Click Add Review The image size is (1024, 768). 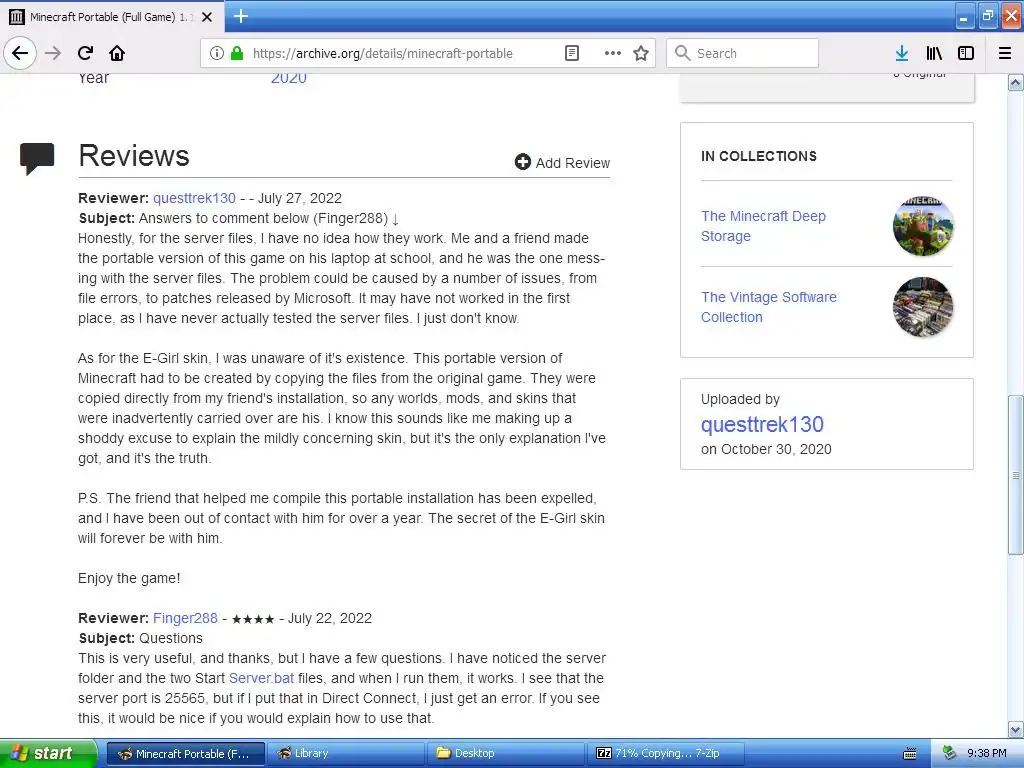(562, 162)
